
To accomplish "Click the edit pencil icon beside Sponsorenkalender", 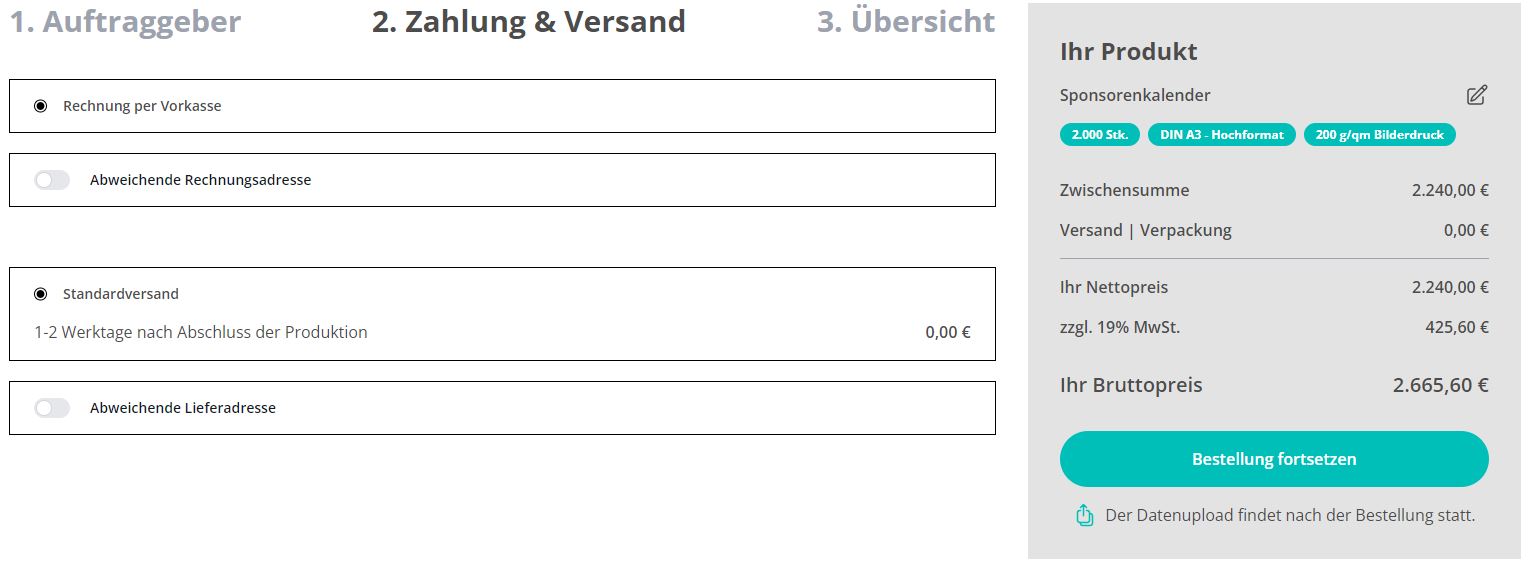I will [1477, 95].
